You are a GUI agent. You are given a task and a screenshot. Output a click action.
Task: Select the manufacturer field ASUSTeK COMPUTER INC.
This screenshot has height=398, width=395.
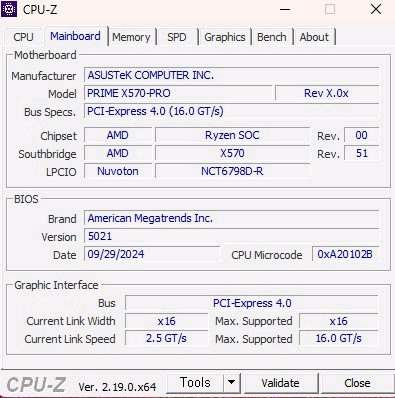coord(231,75)
